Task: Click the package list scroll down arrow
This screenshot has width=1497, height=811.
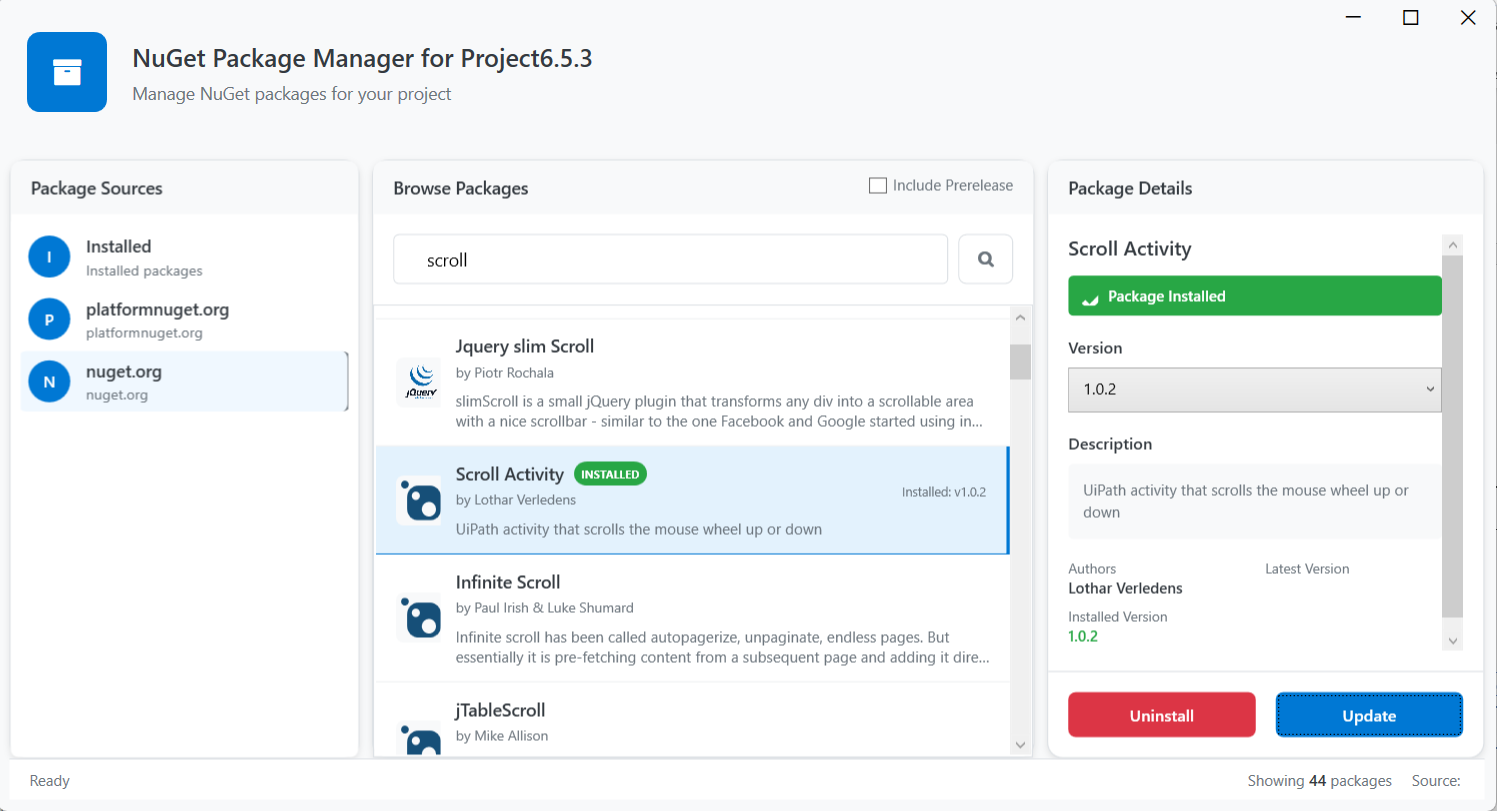Action: [1020, 744]
